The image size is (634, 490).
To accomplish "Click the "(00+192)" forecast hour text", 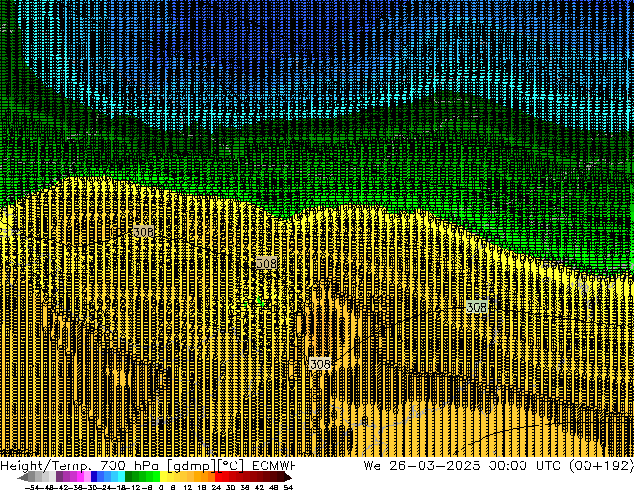I will tap(601, 466).
